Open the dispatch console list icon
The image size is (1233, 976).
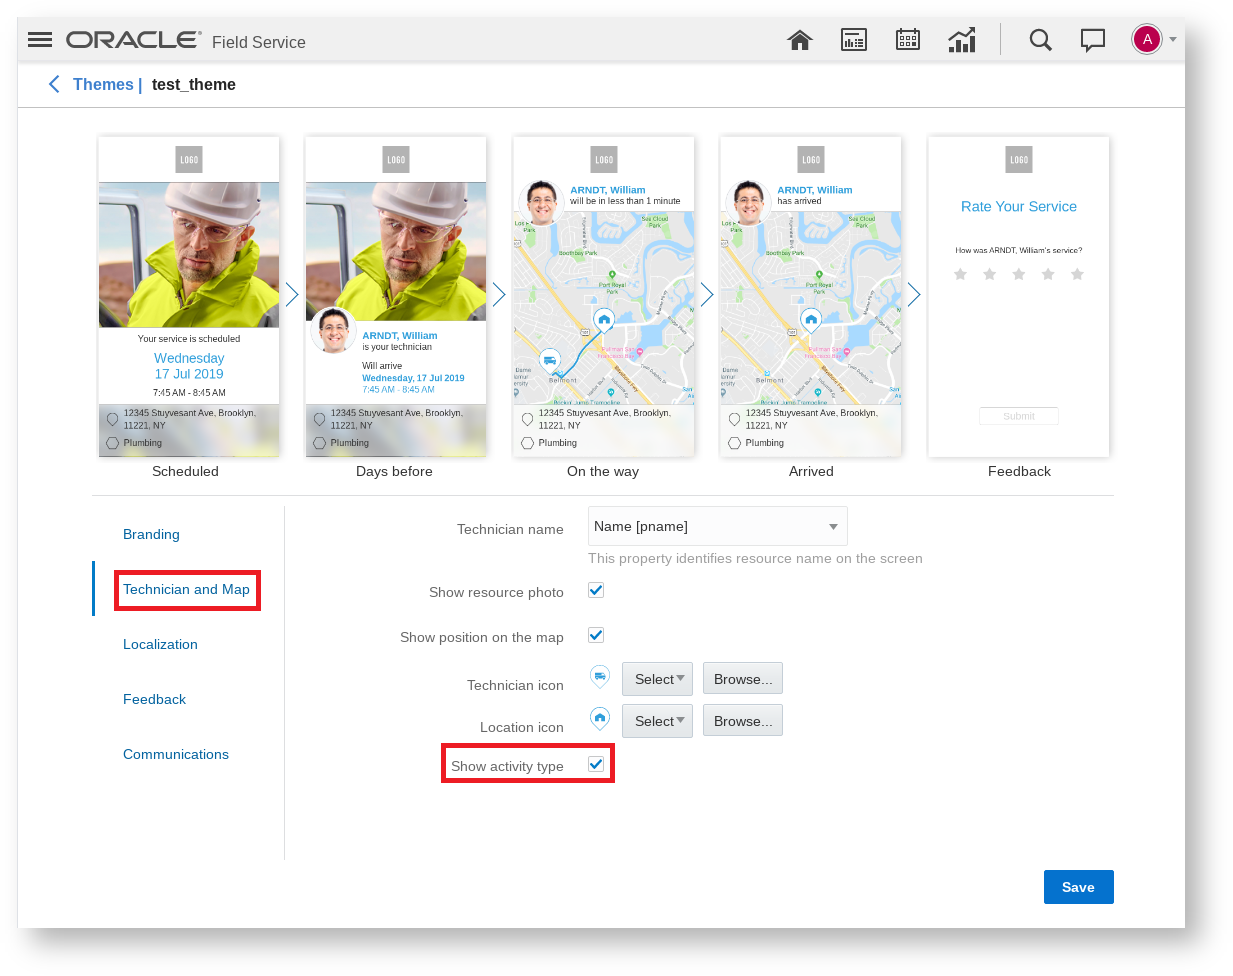(854, 40)
